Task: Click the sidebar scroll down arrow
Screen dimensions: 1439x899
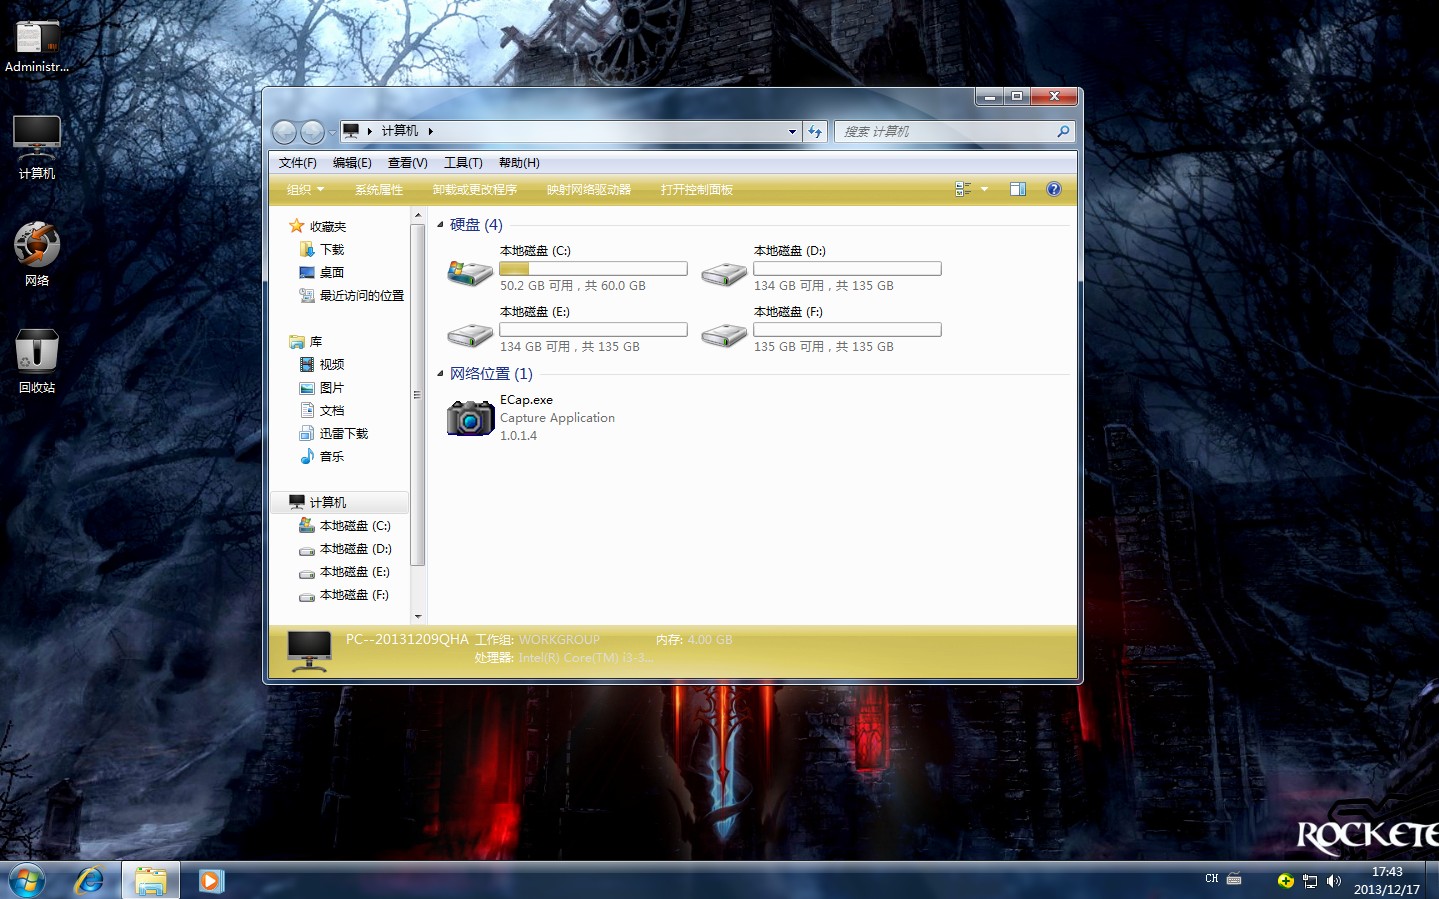Action: coord(418,616)
